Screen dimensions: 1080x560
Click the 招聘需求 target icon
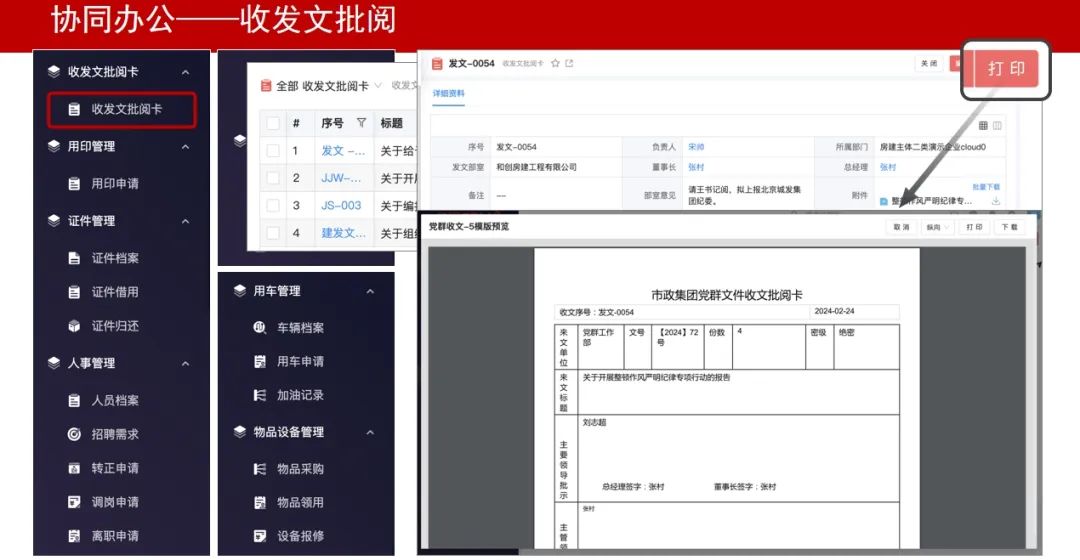pos(74,434)
